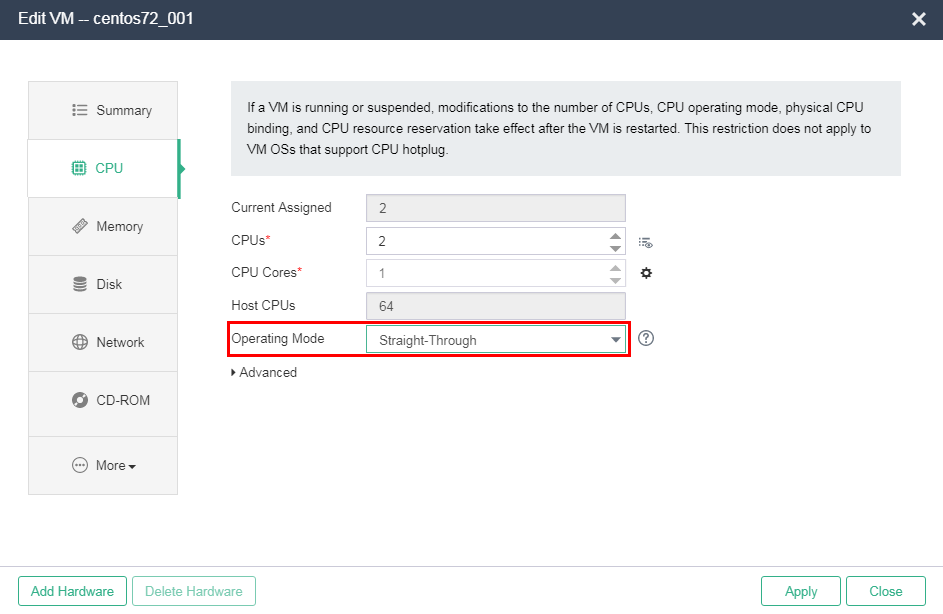Click the Disk stack icon in sidebar
The width and height of the screenshot is (943, 614).
[x=80, y=284]
